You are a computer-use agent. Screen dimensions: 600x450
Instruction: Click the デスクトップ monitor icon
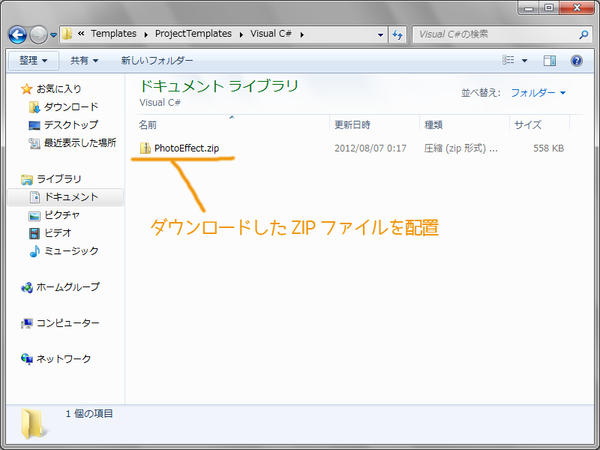(34, 125)
